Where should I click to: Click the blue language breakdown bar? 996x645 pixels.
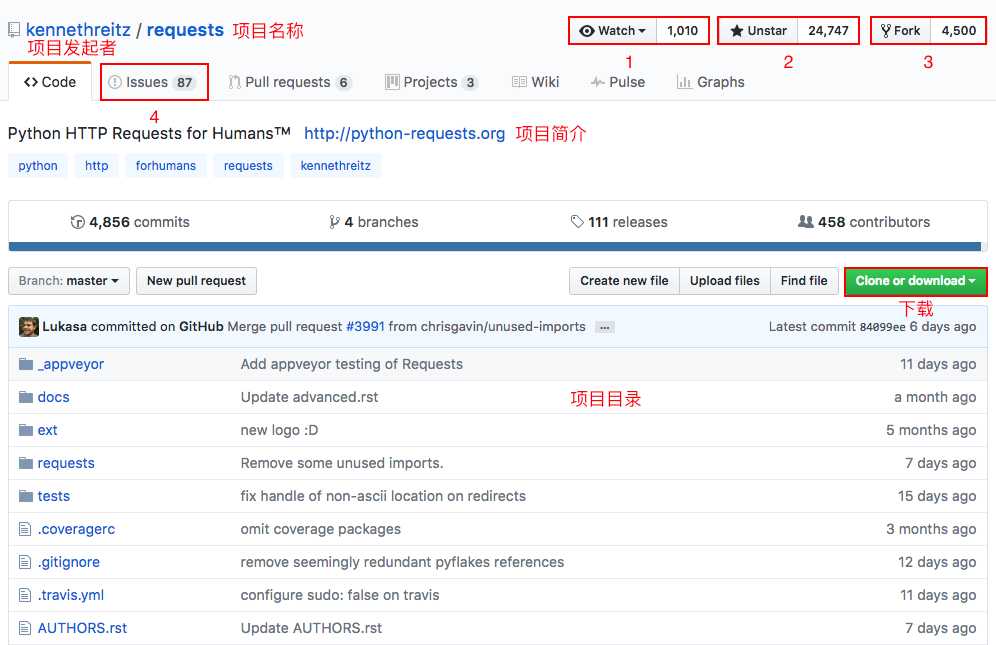pos(495,247)
